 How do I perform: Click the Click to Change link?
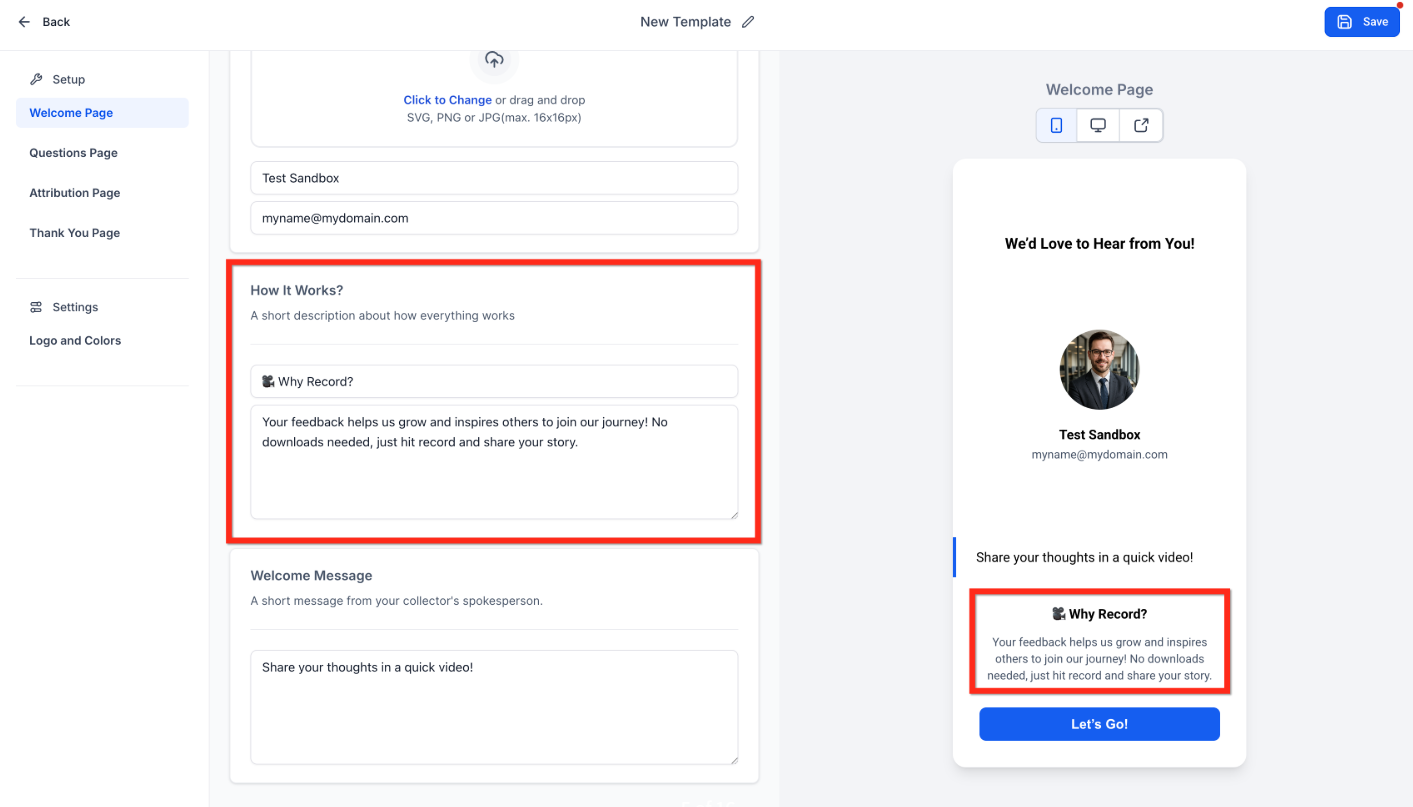click(x=447, y=100)
